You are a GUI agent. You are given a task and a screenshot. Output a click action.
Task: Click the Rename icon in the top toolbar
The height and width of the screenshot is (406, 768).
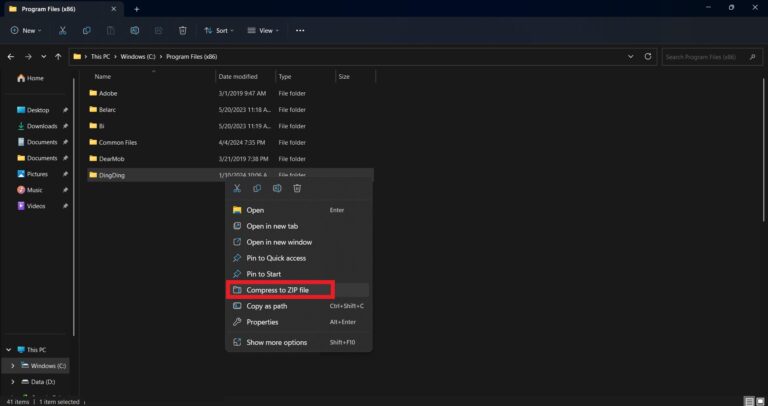click(x=135, y=30)
